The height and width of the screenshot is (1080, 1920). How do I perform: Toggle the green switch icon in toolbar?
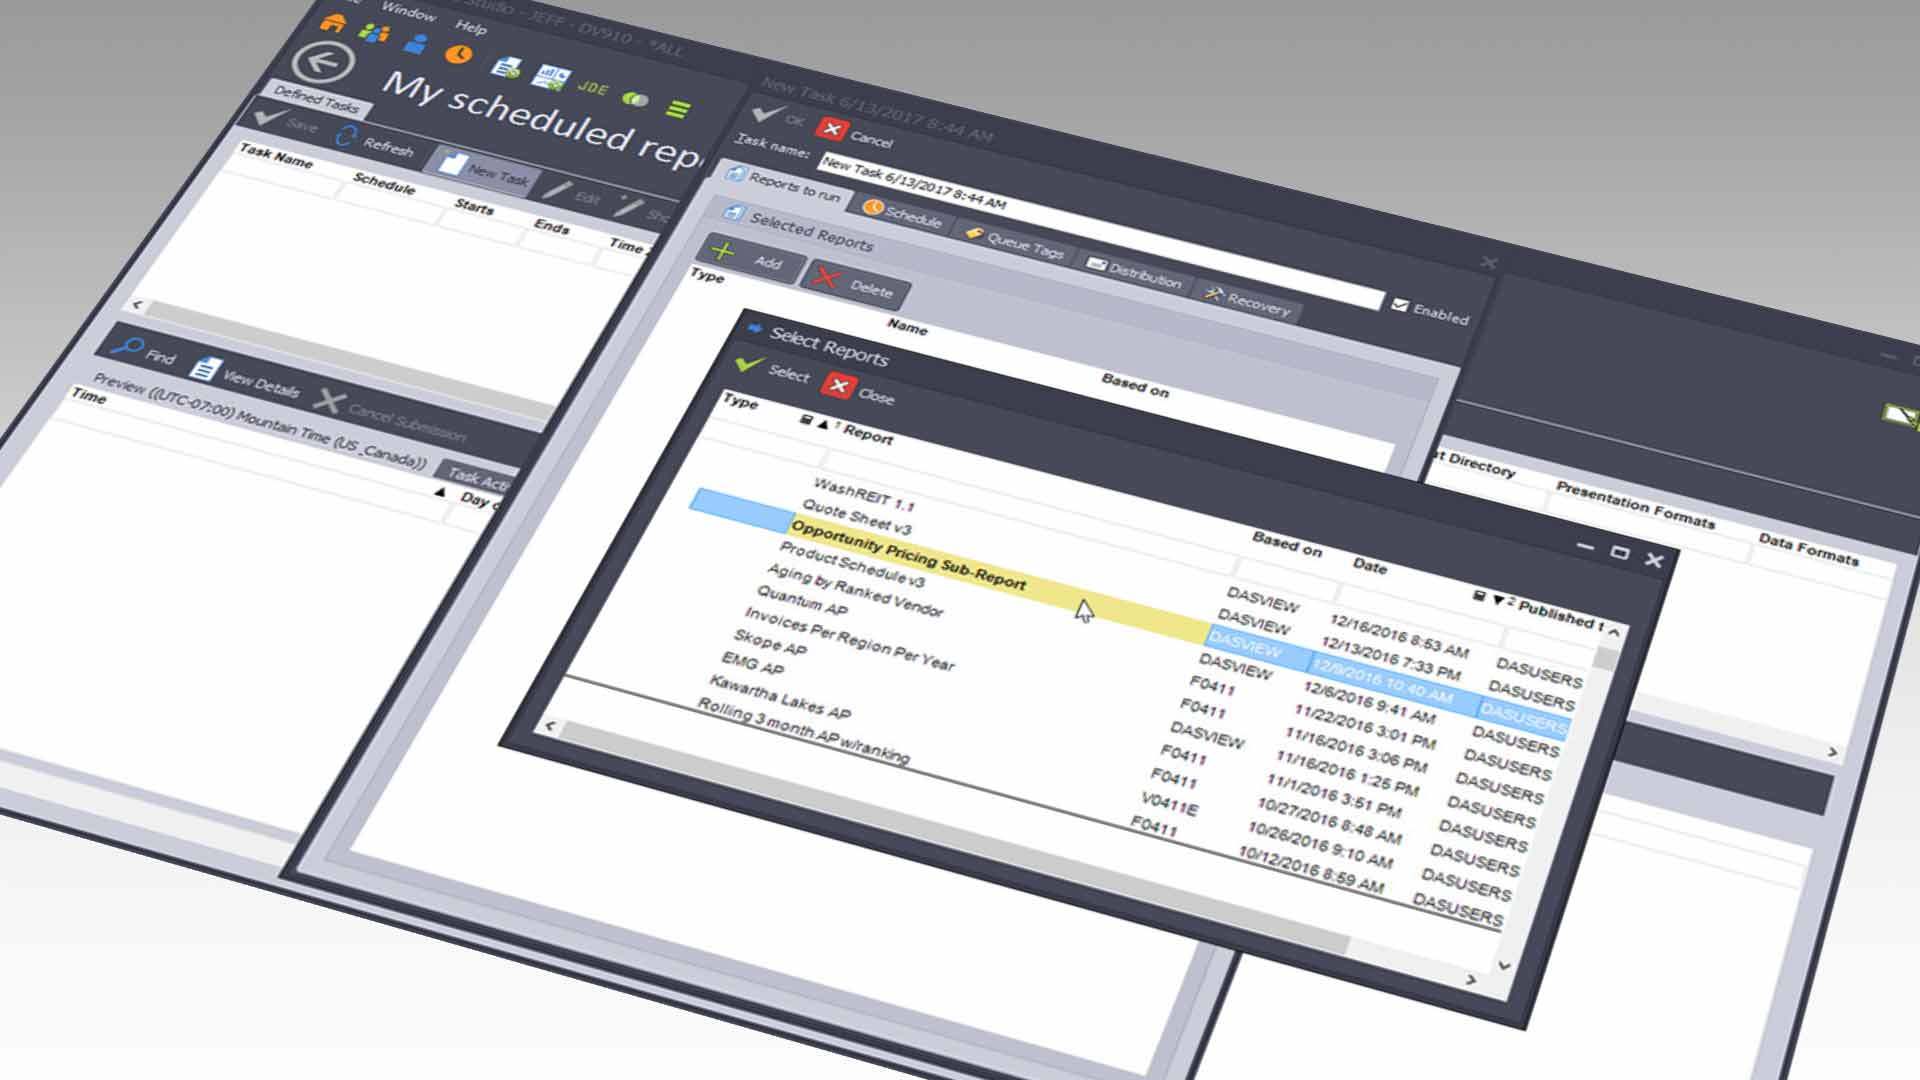[x=635, y=99]
